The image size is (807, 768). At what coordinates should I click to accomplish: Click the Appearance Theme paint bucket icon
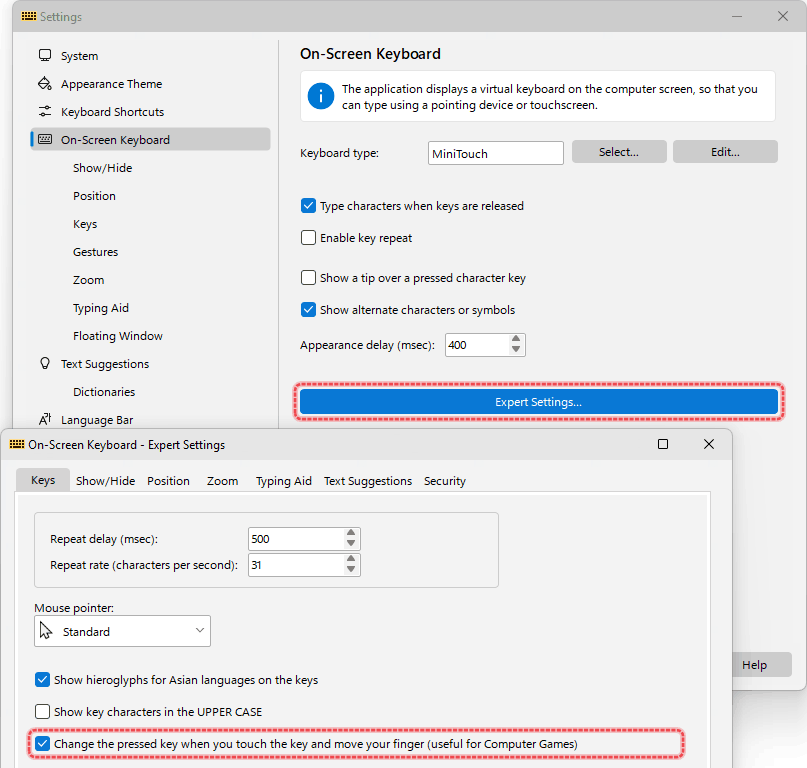[x=45, y=83]
